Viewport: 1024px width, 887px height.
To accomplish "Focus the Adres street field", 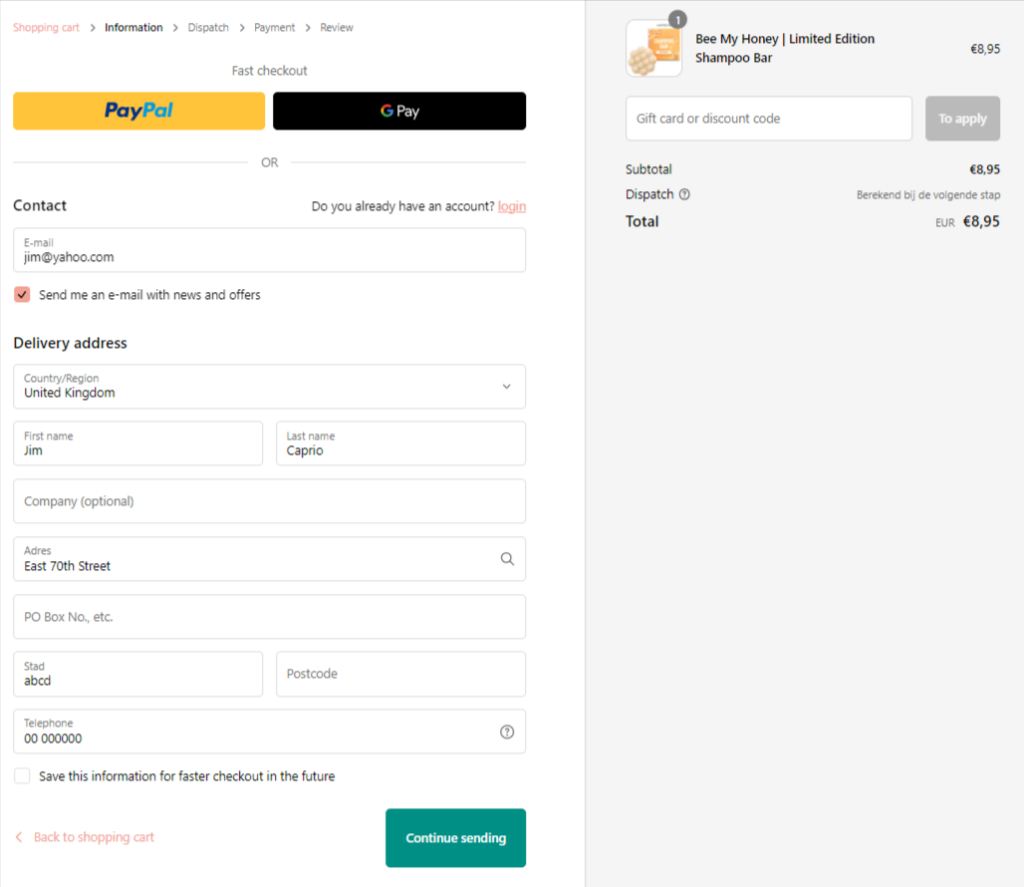I will point(269,558).
